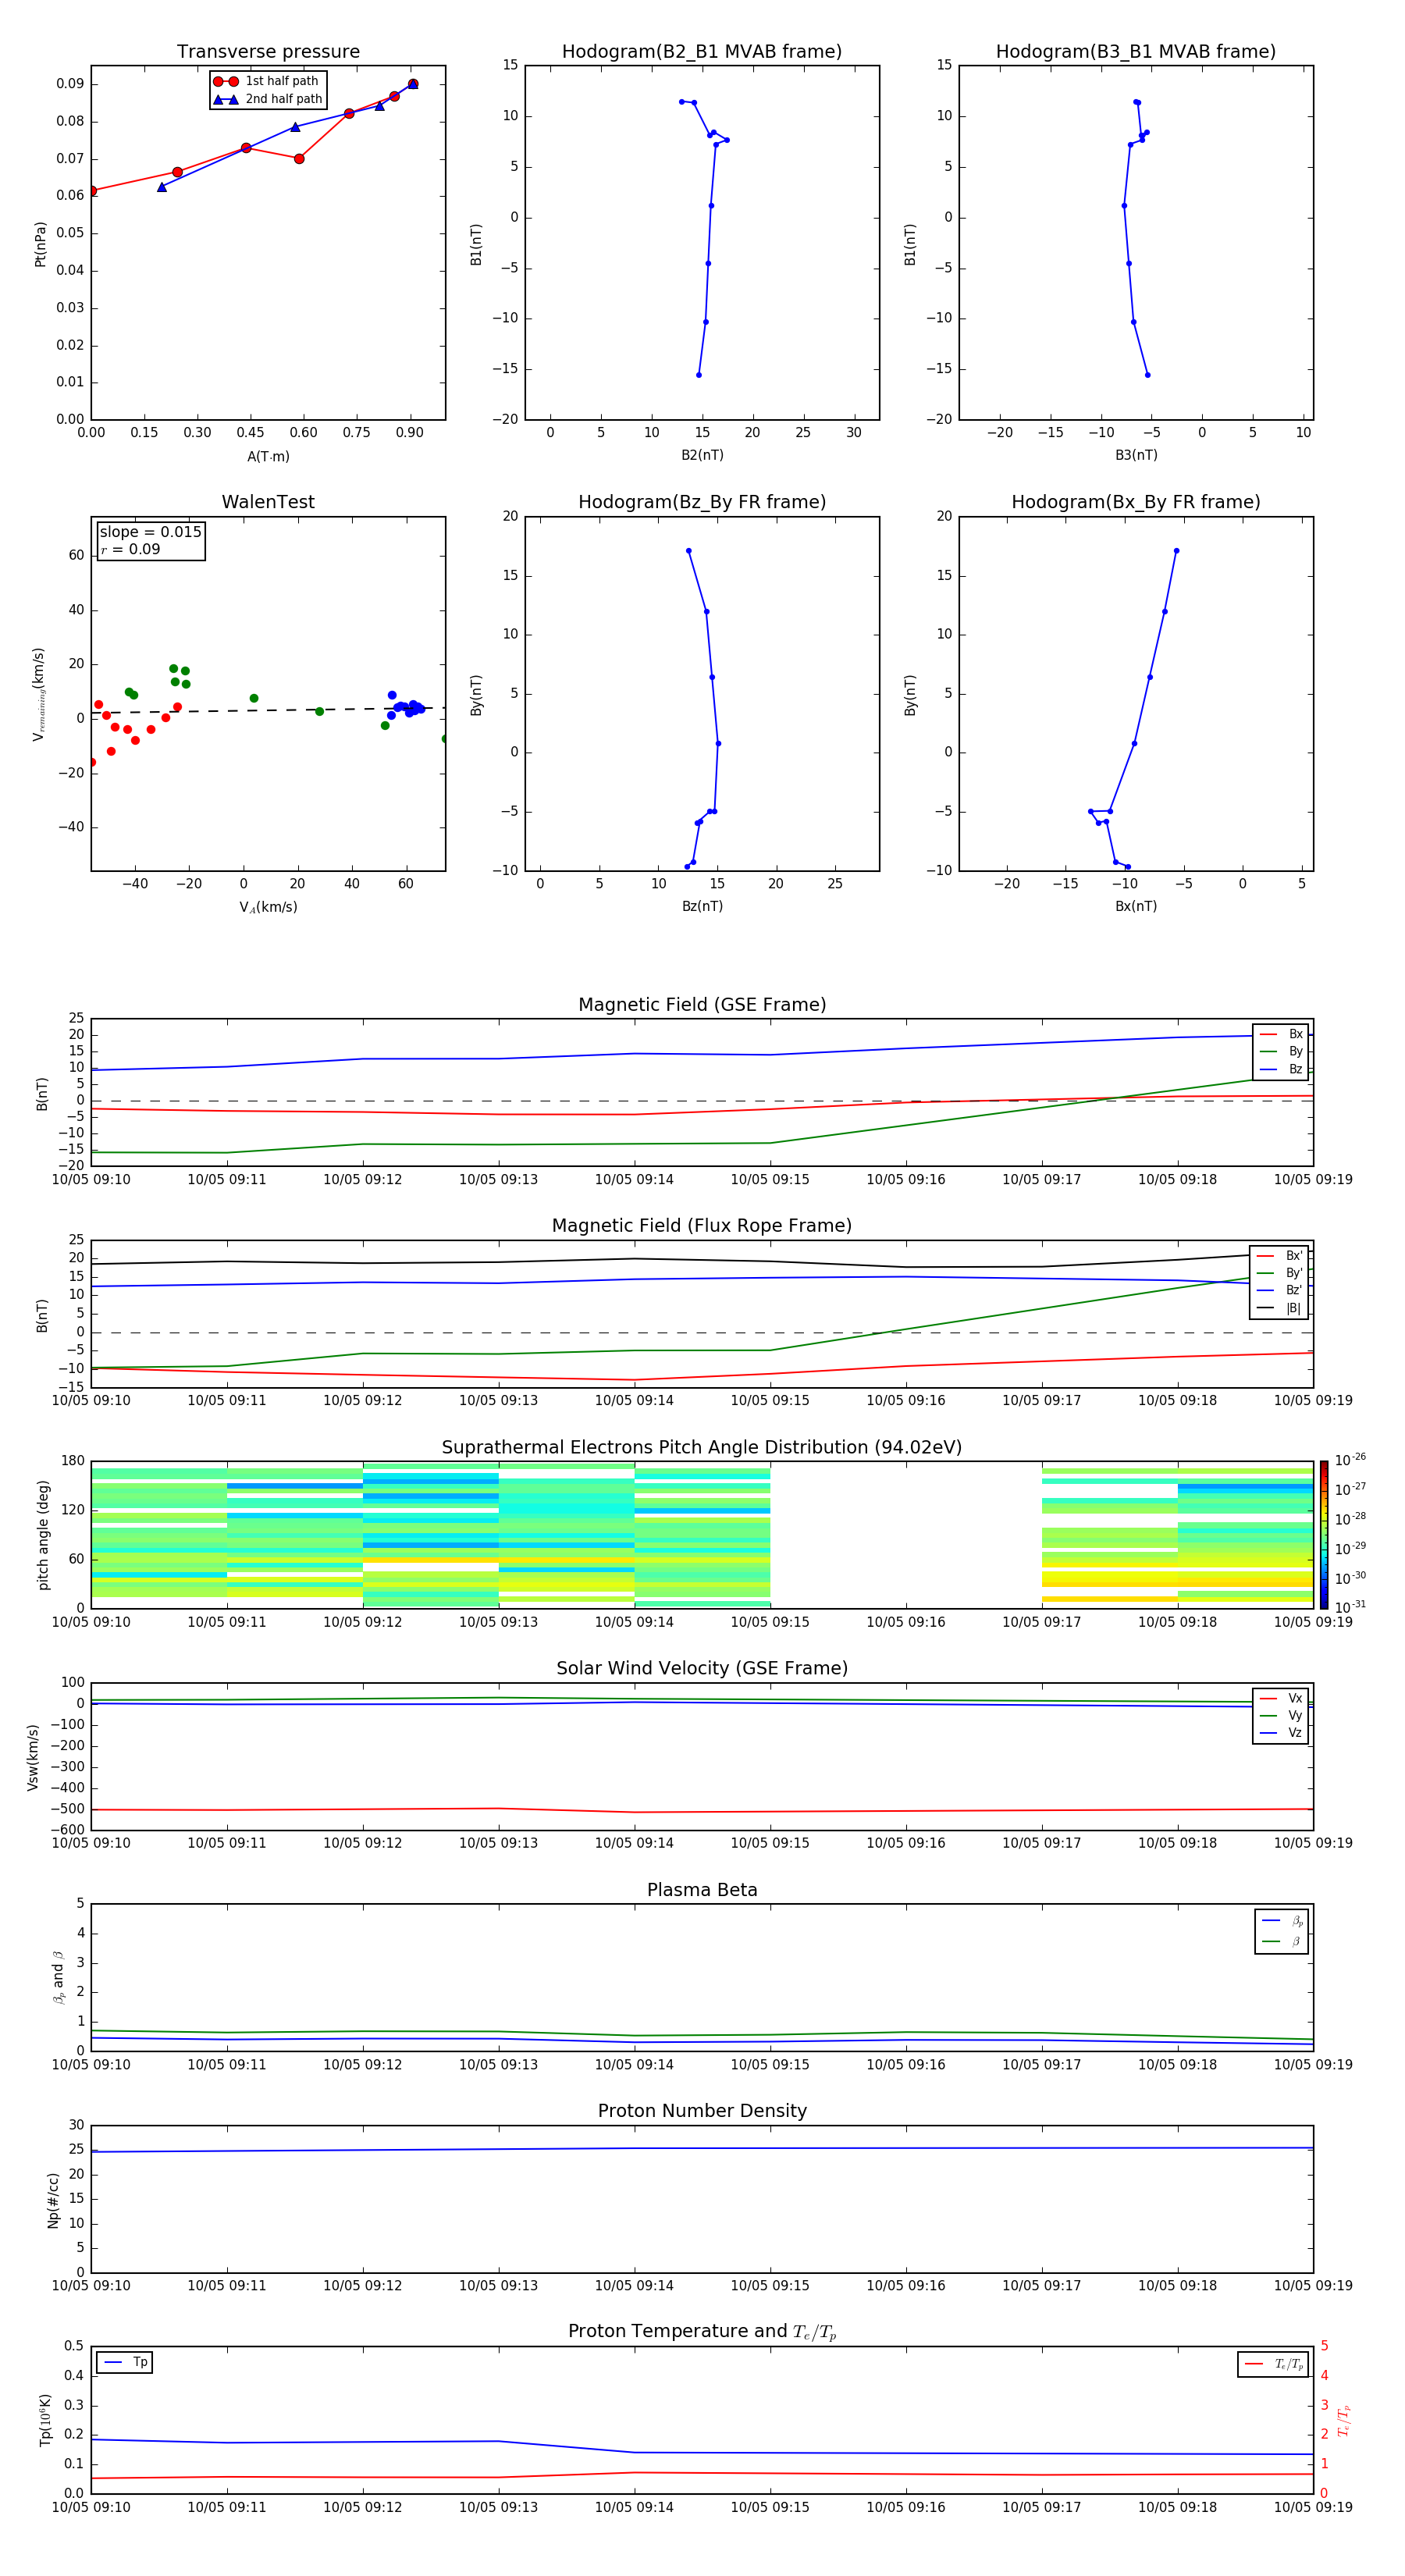The image size is (1405, 2576).
Task: Click the 'B3(nT)' axis label
Action: [x=1136, y=455]
